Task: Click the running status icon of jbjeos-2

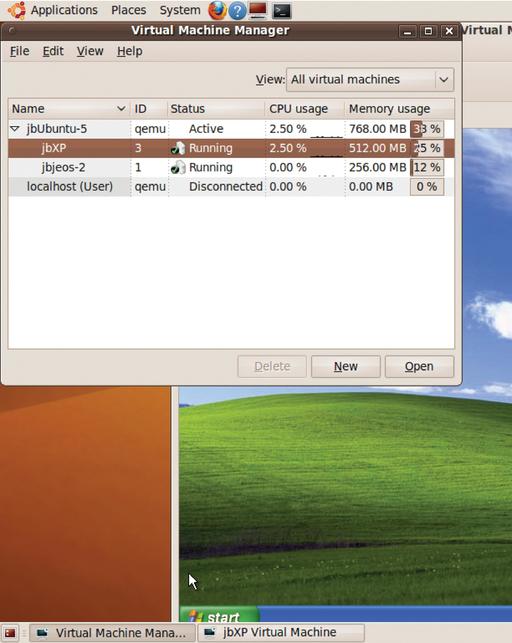Action: click(178, 167)
